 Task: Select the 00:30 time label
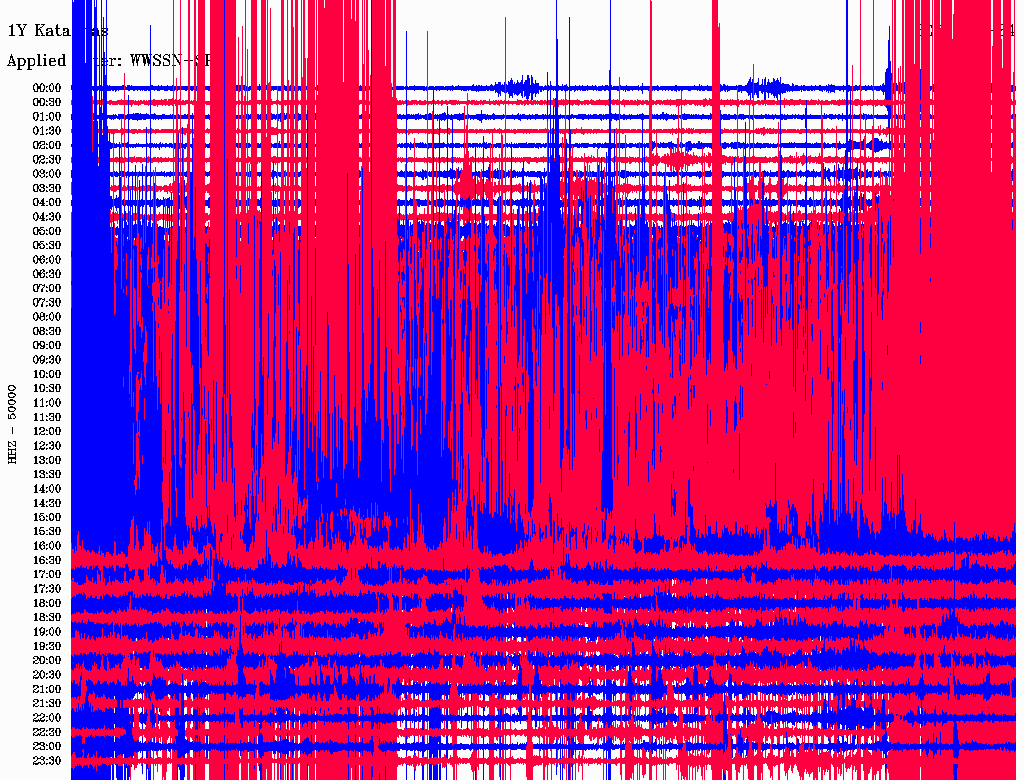point(47,102)
